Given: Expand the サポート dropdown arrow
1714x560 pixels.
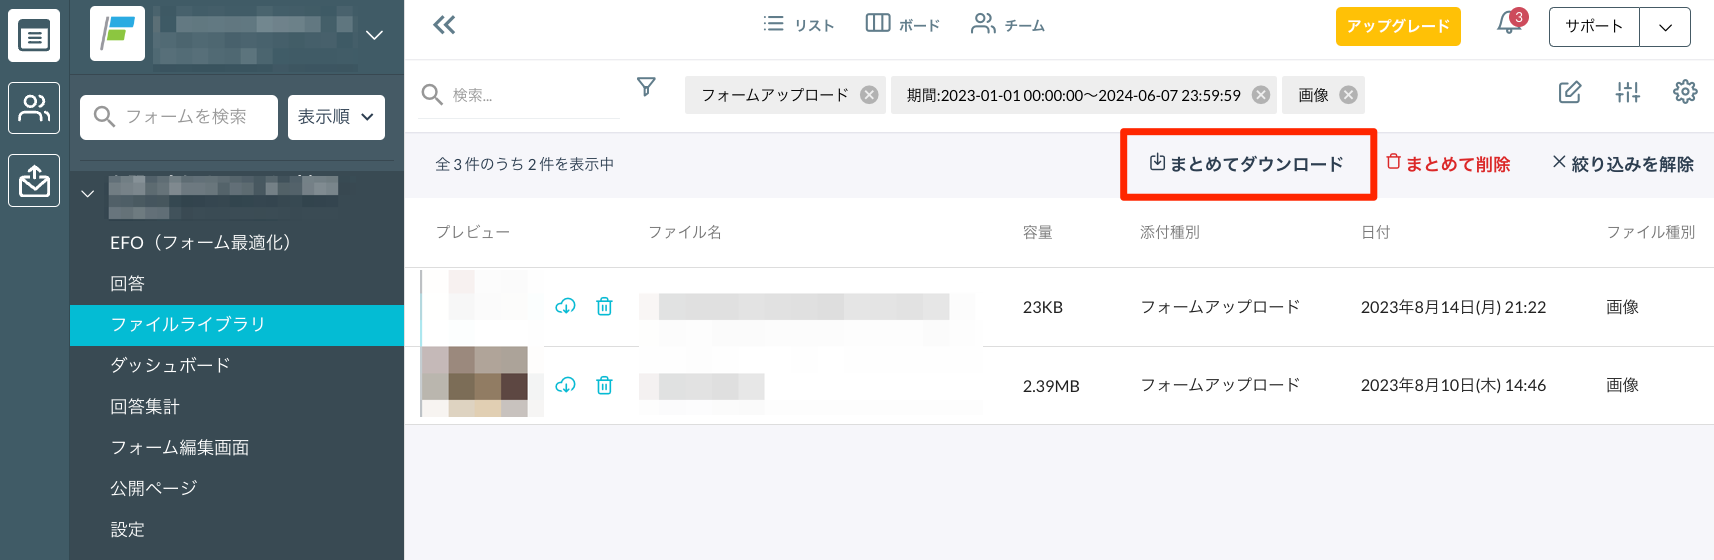Looking at the screenshot, I should point(1665,27).
